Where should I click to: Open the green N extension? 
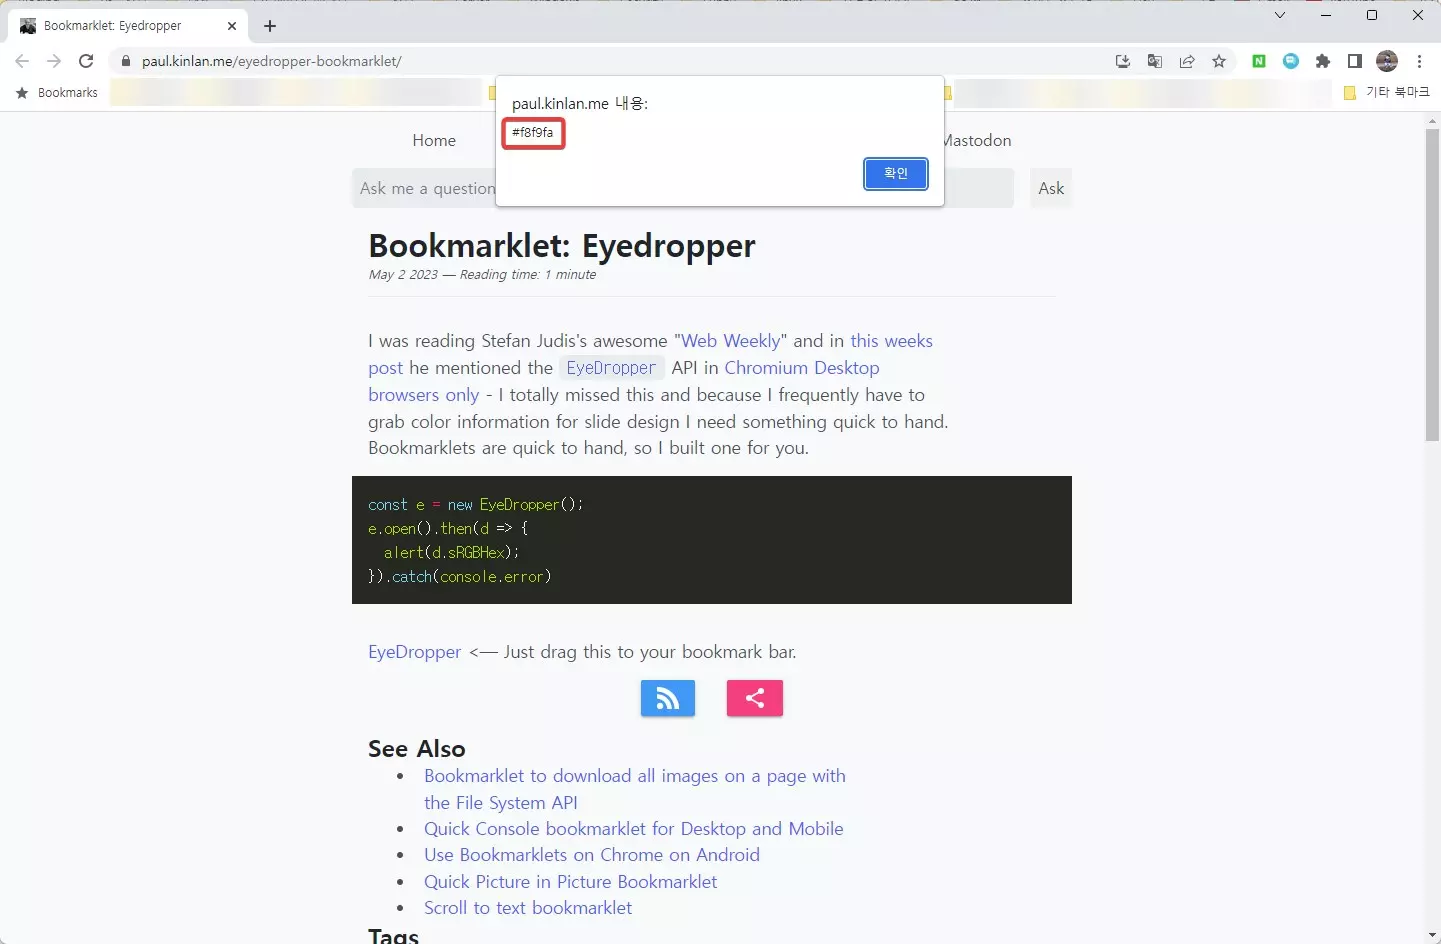(x=1259, y=61)
